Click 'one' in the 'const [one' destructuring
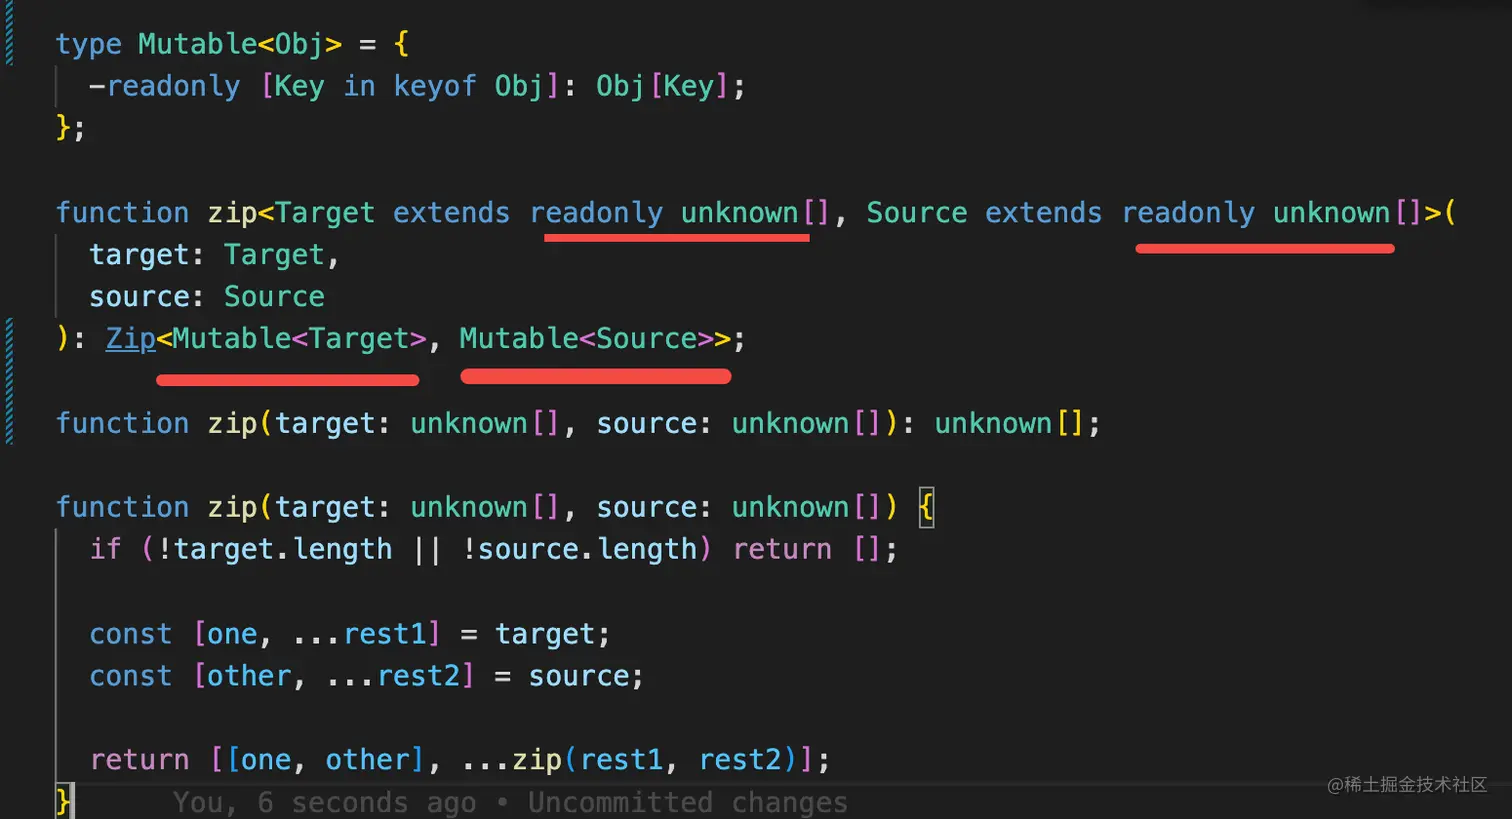The image size is (1512, 819). point(232,635)
